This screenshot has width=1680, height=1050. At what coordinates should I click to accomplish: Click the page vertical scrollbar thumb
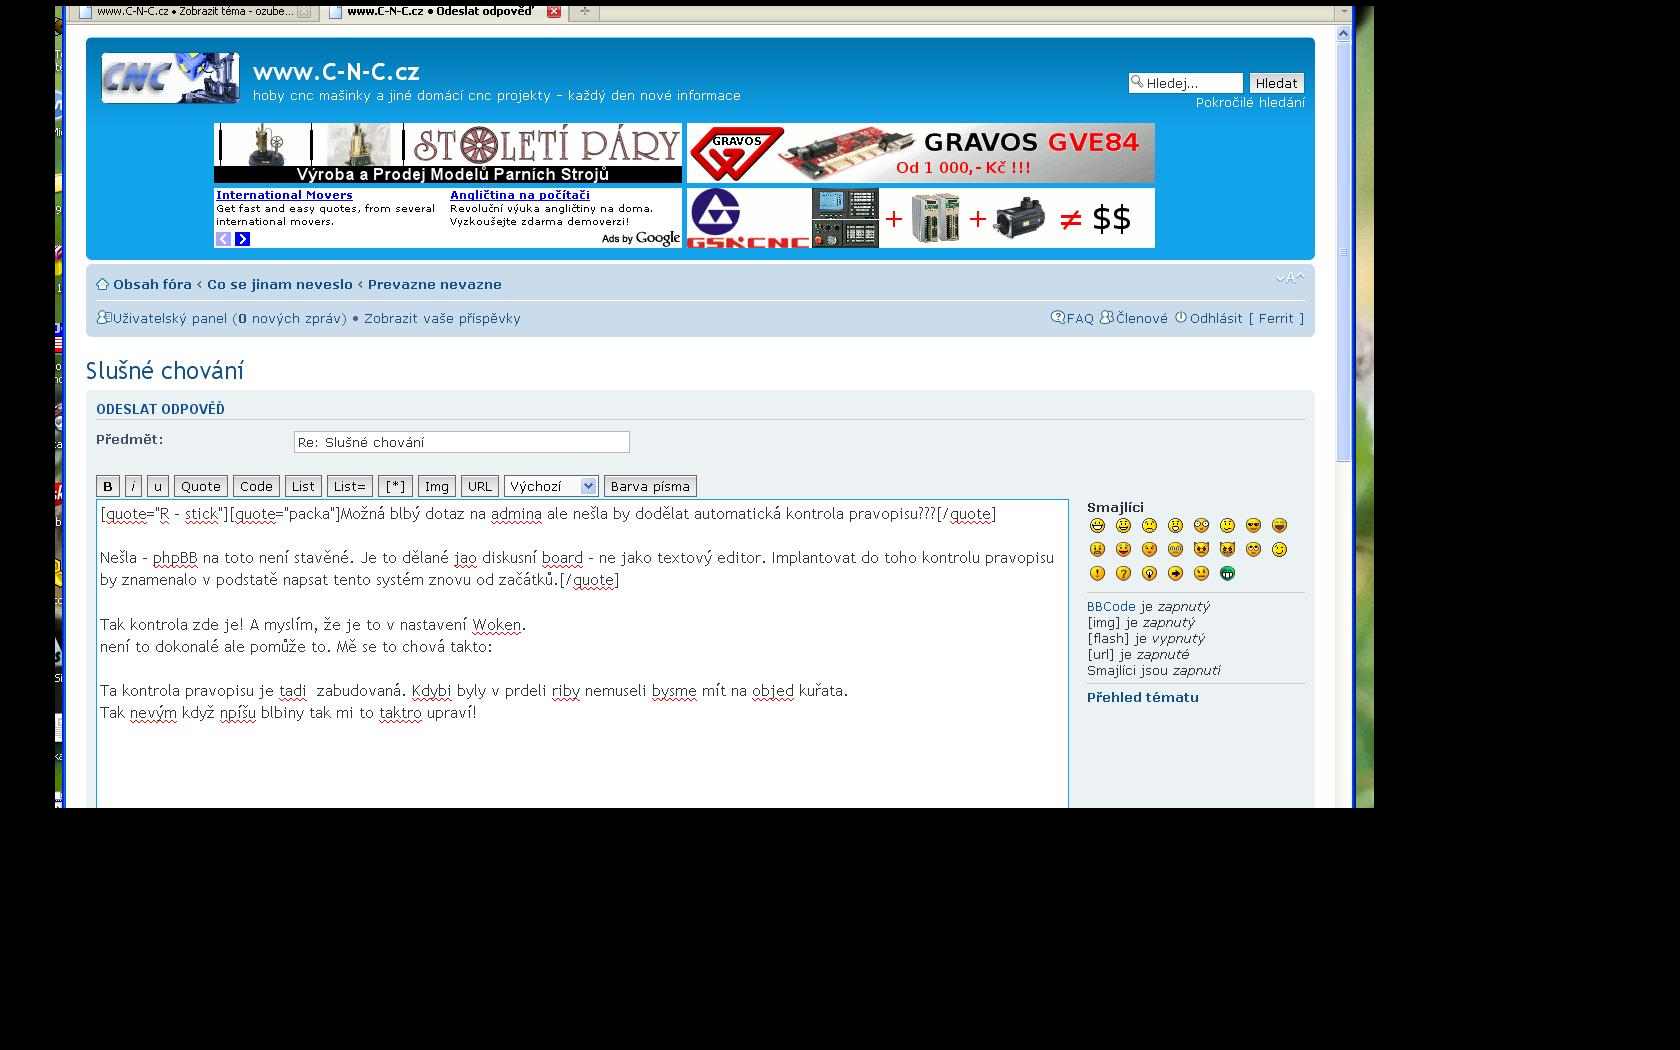[x=1343, y=250]
